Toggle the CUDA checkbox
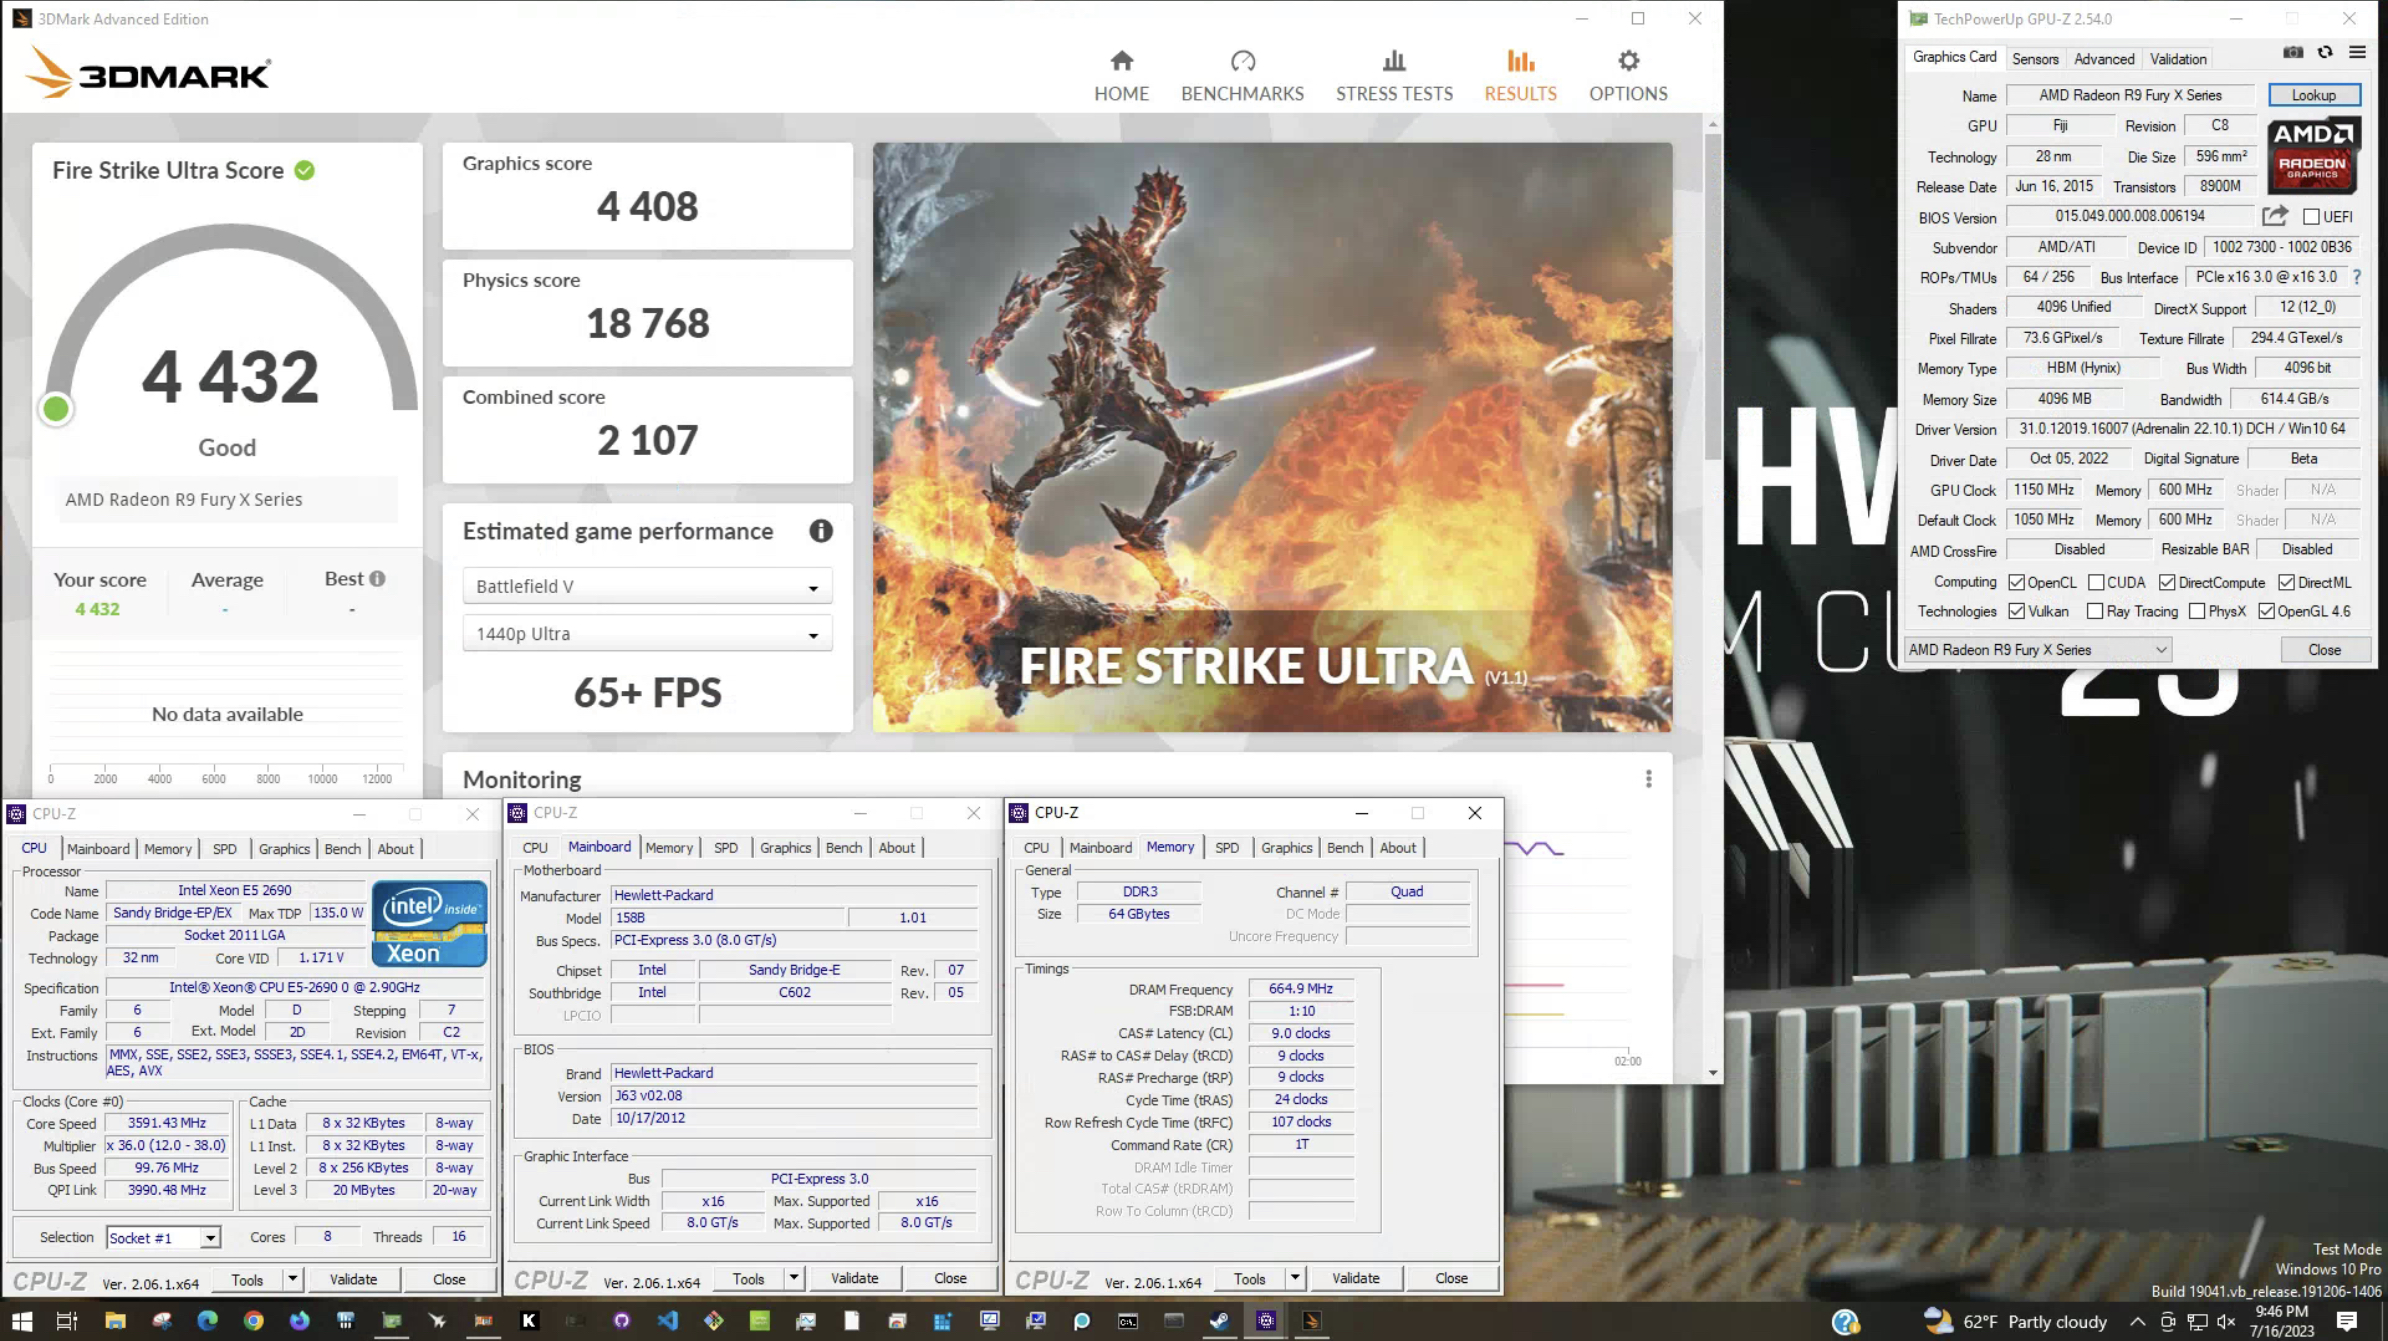Screen dimensions: 2388x1341 tap(2096, 583)
